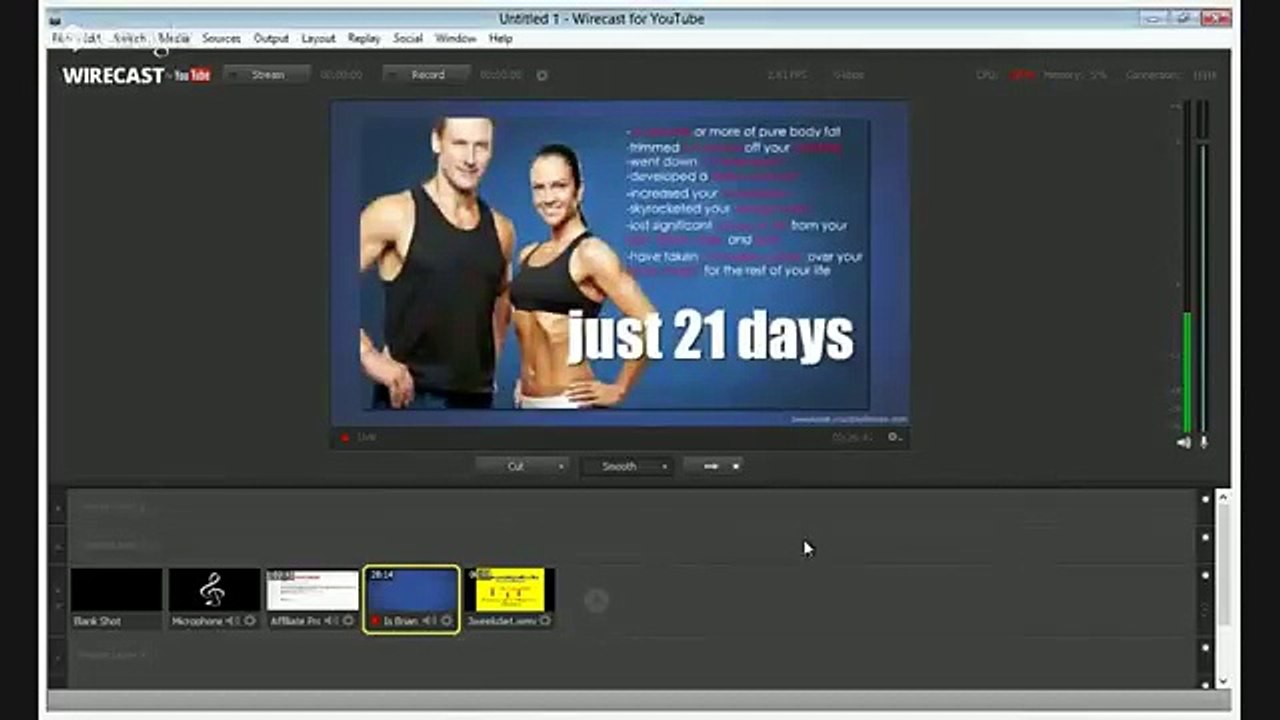Click the layers panel scroll up arrow
Image resolution: width=1280 pixels, height=720 pixels.
click(x=1223, y=497)
